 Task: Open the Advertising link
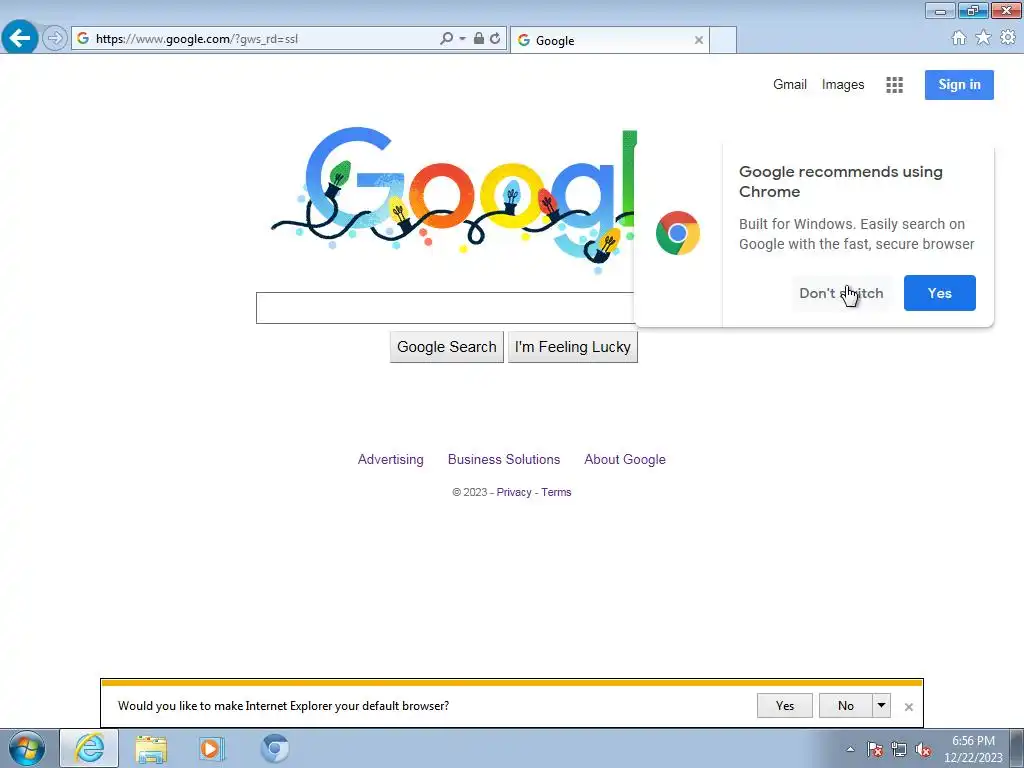pyautogui.click(x=391, y=459)
